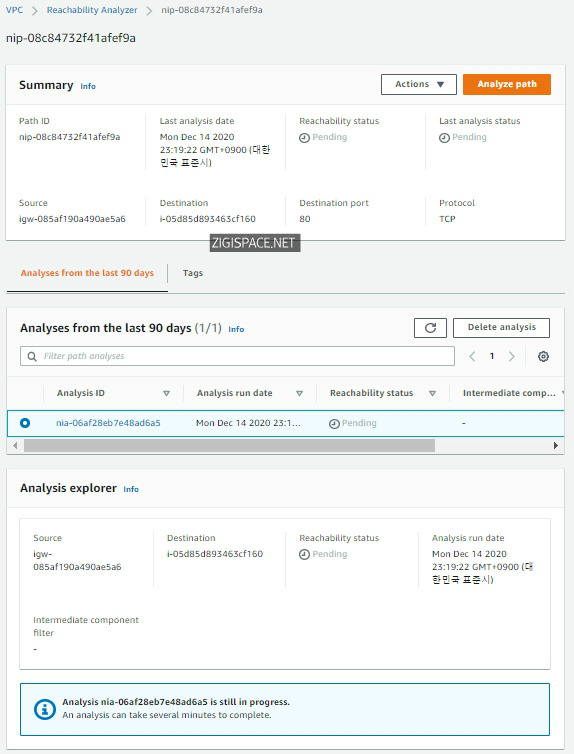The width and height of the screenshot is (574, 754).
Task: Click Destination value i-05d85d893463cf160 in Summary
Action: click(208, 219)
